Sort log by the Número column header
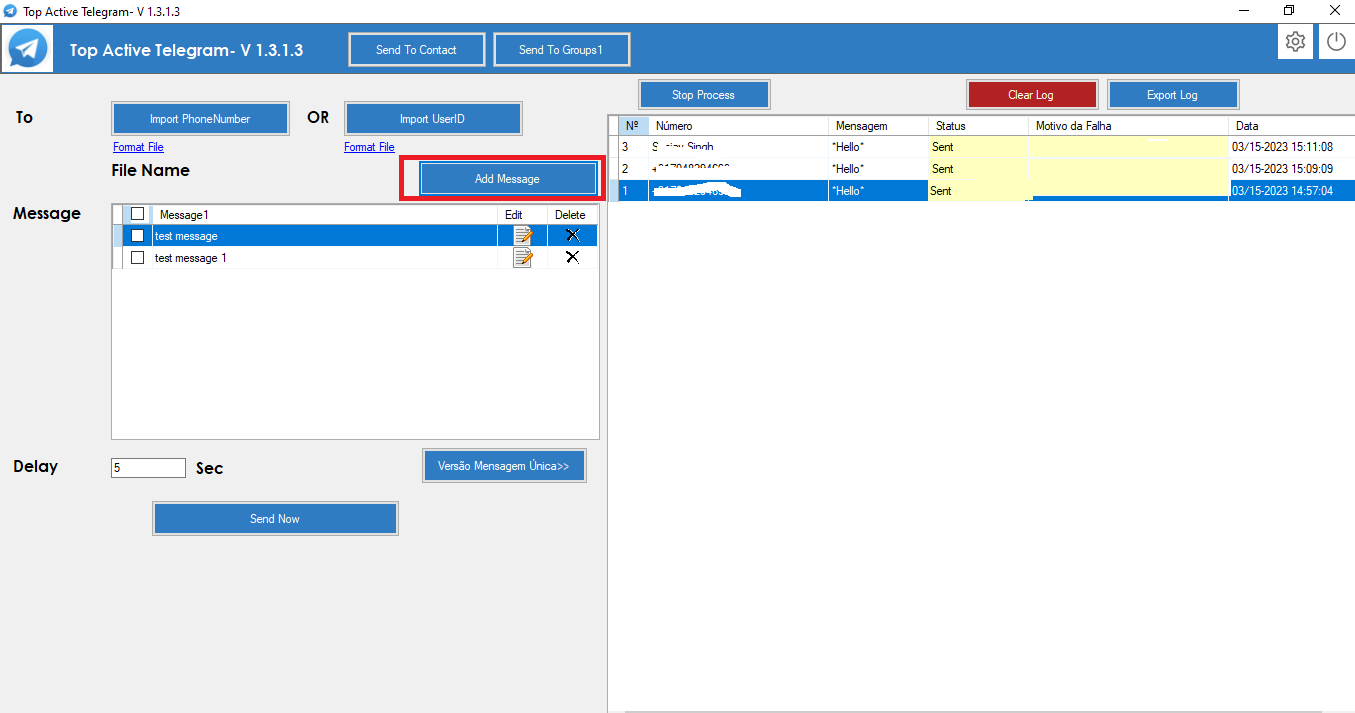The width and height of the screenshot is (1355, 713). 738,126
